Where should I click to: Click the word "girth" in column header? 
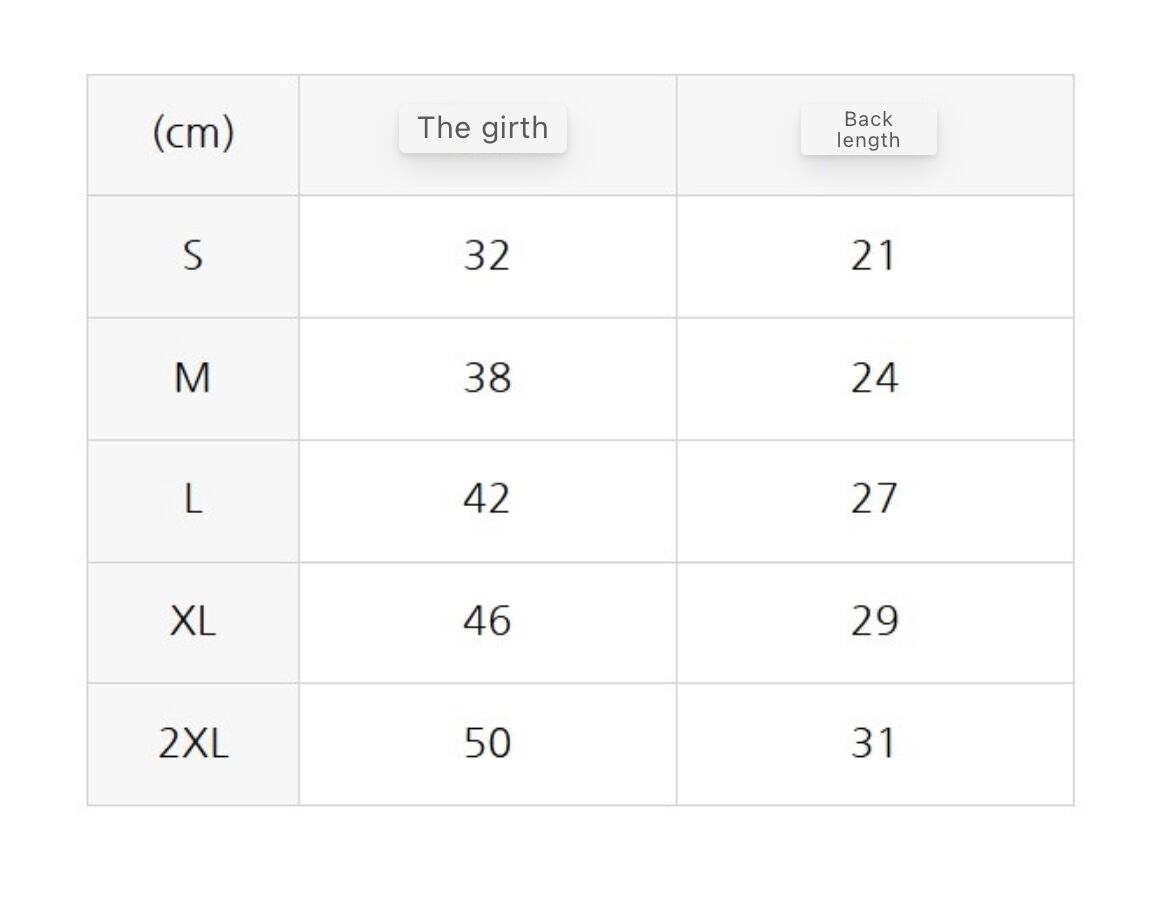point(514,129)
